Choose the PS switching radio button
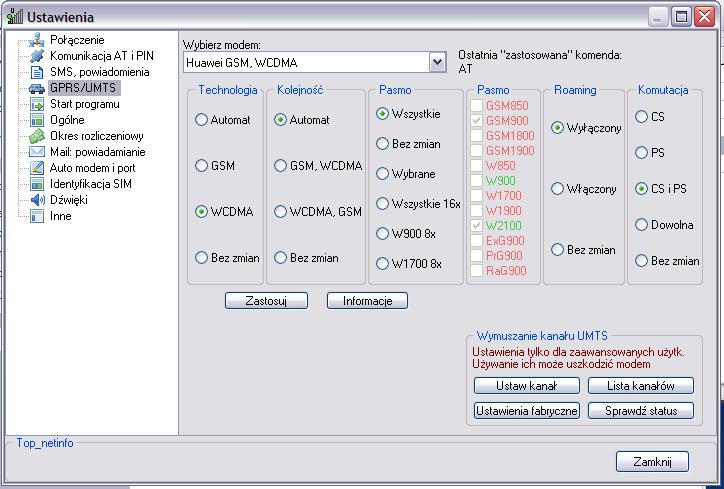 (x=642, y=153)
